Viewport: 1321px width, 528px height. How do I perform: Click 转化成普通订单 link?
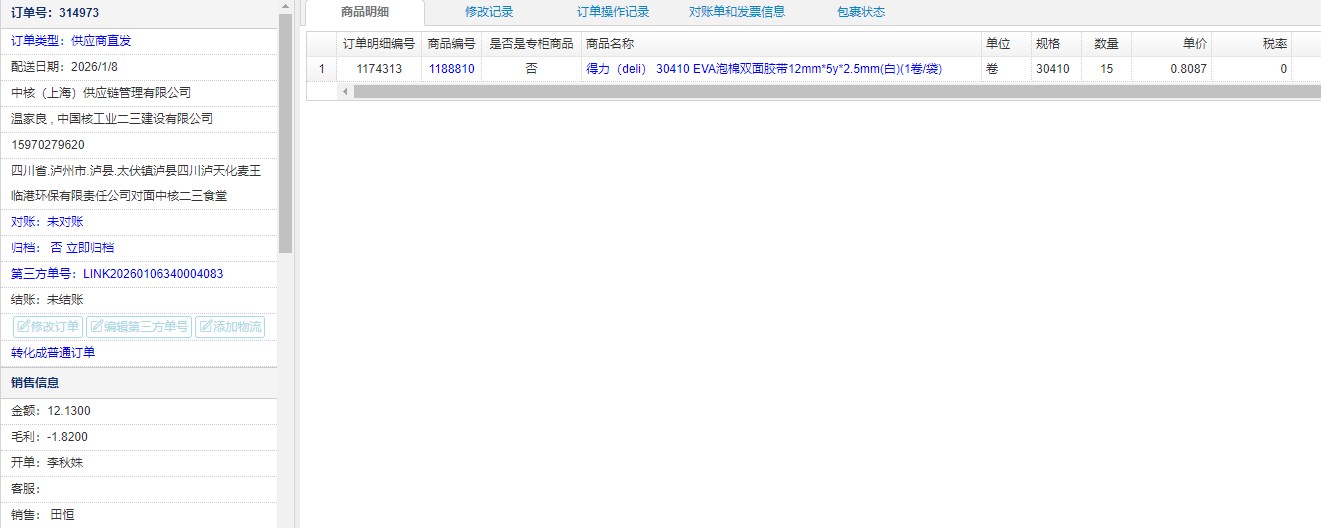pos(53,353)
